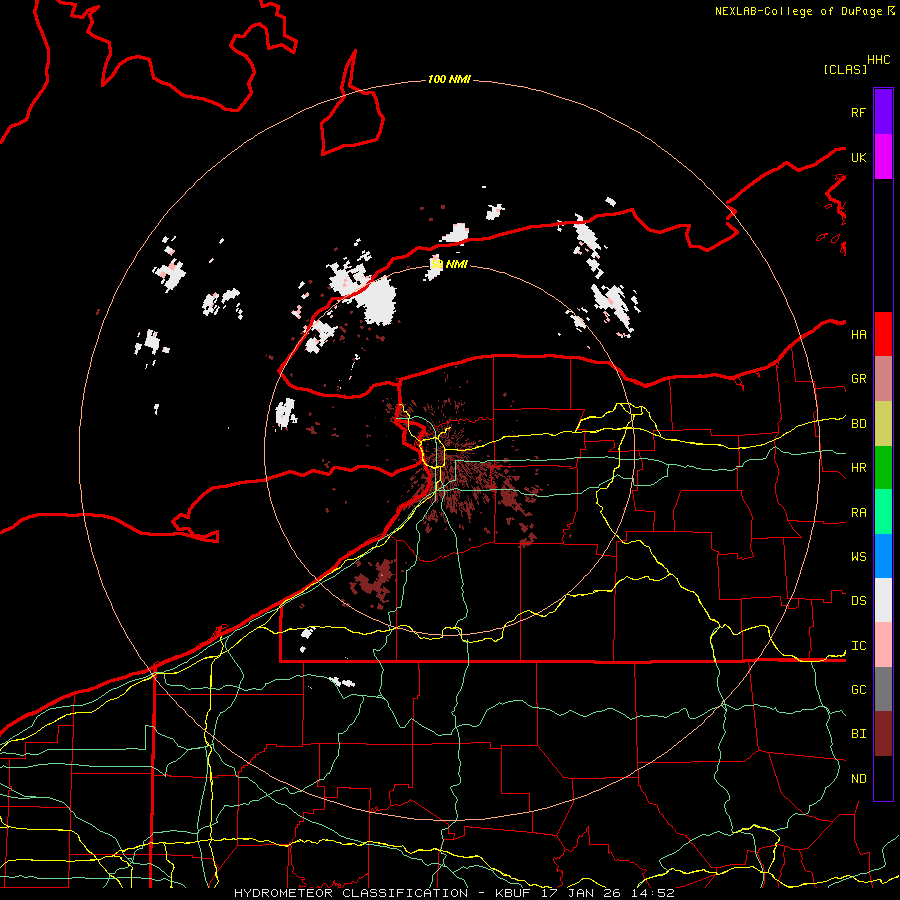This screenshot has width=900, height=900.
Task: Click the HHC product label
Action: pos(878,60)
